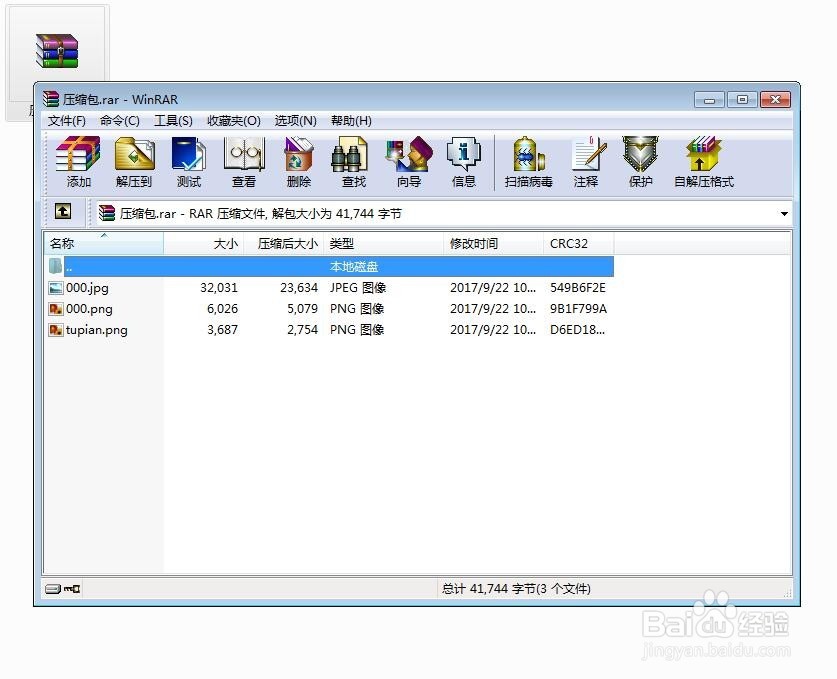Click the 本地磁盘 type cell
The image size is (837, 679).
[354, 266]
